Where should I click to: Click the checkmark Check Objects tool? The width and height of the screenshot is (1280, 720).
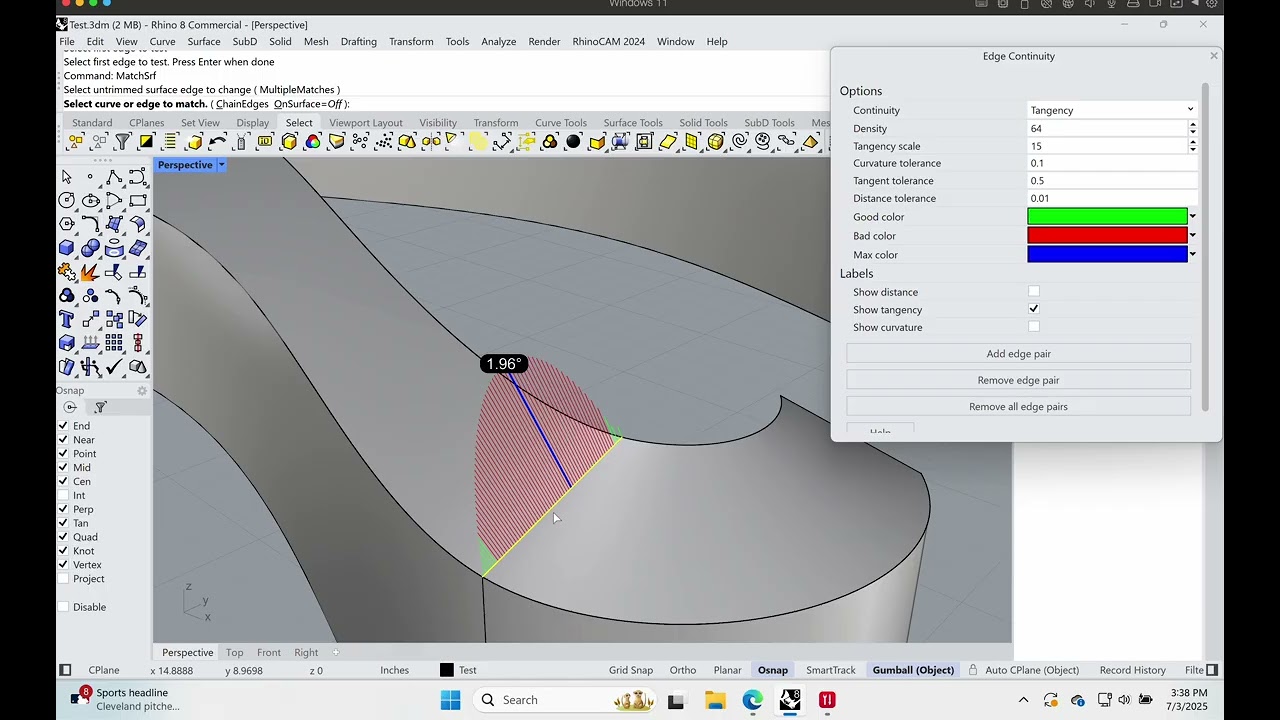click(114, 367)
